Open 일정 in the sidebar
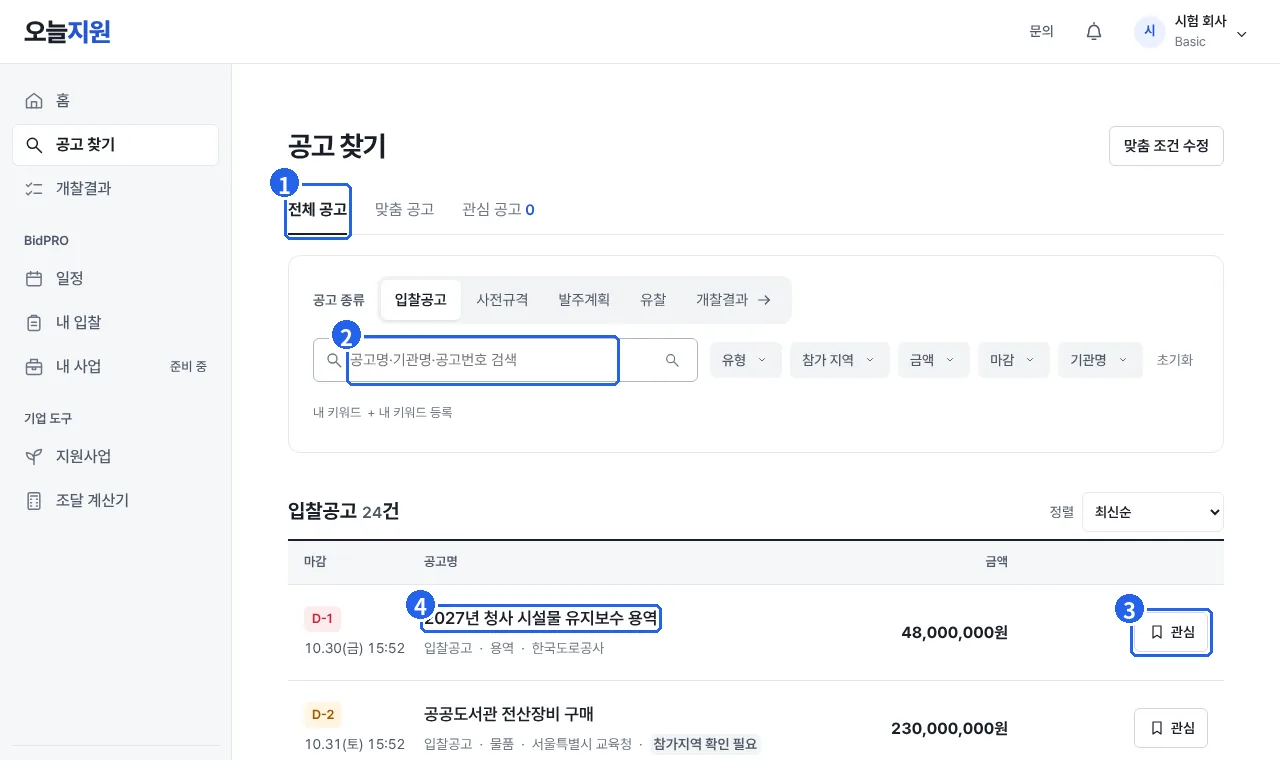The height and width of the screenshot is (760, 1280). pyautogui.click(x=116, y=279)
